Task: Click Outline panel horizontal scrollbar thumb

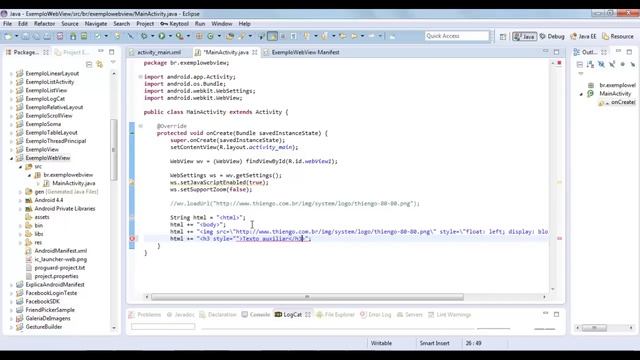Action: coord(594,328)
